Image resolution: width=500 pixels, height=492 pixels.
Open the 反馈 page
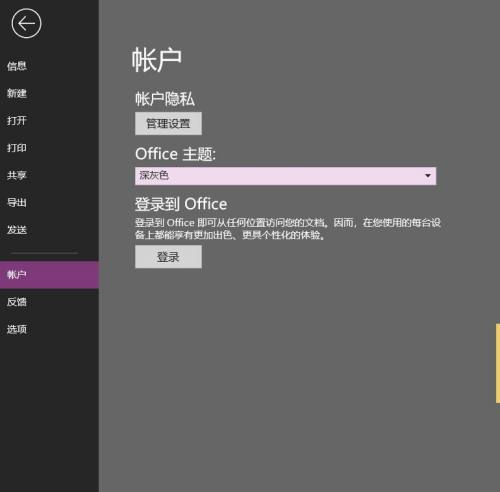click(x=17, y=302)
